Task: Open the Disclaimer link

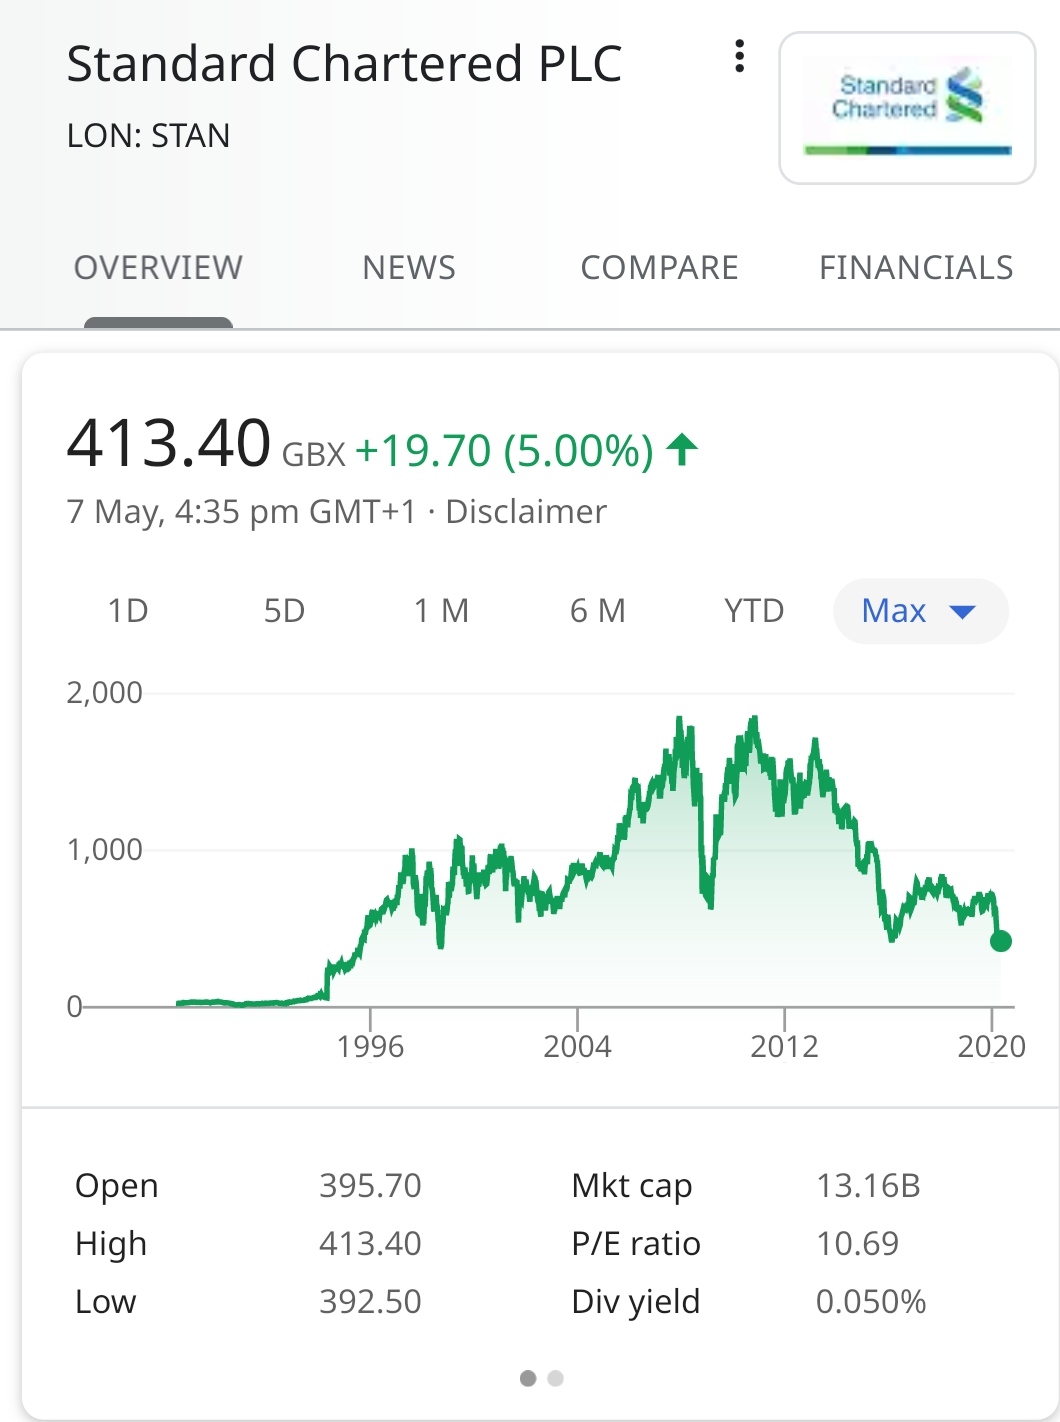Action: tap(525, 512)
